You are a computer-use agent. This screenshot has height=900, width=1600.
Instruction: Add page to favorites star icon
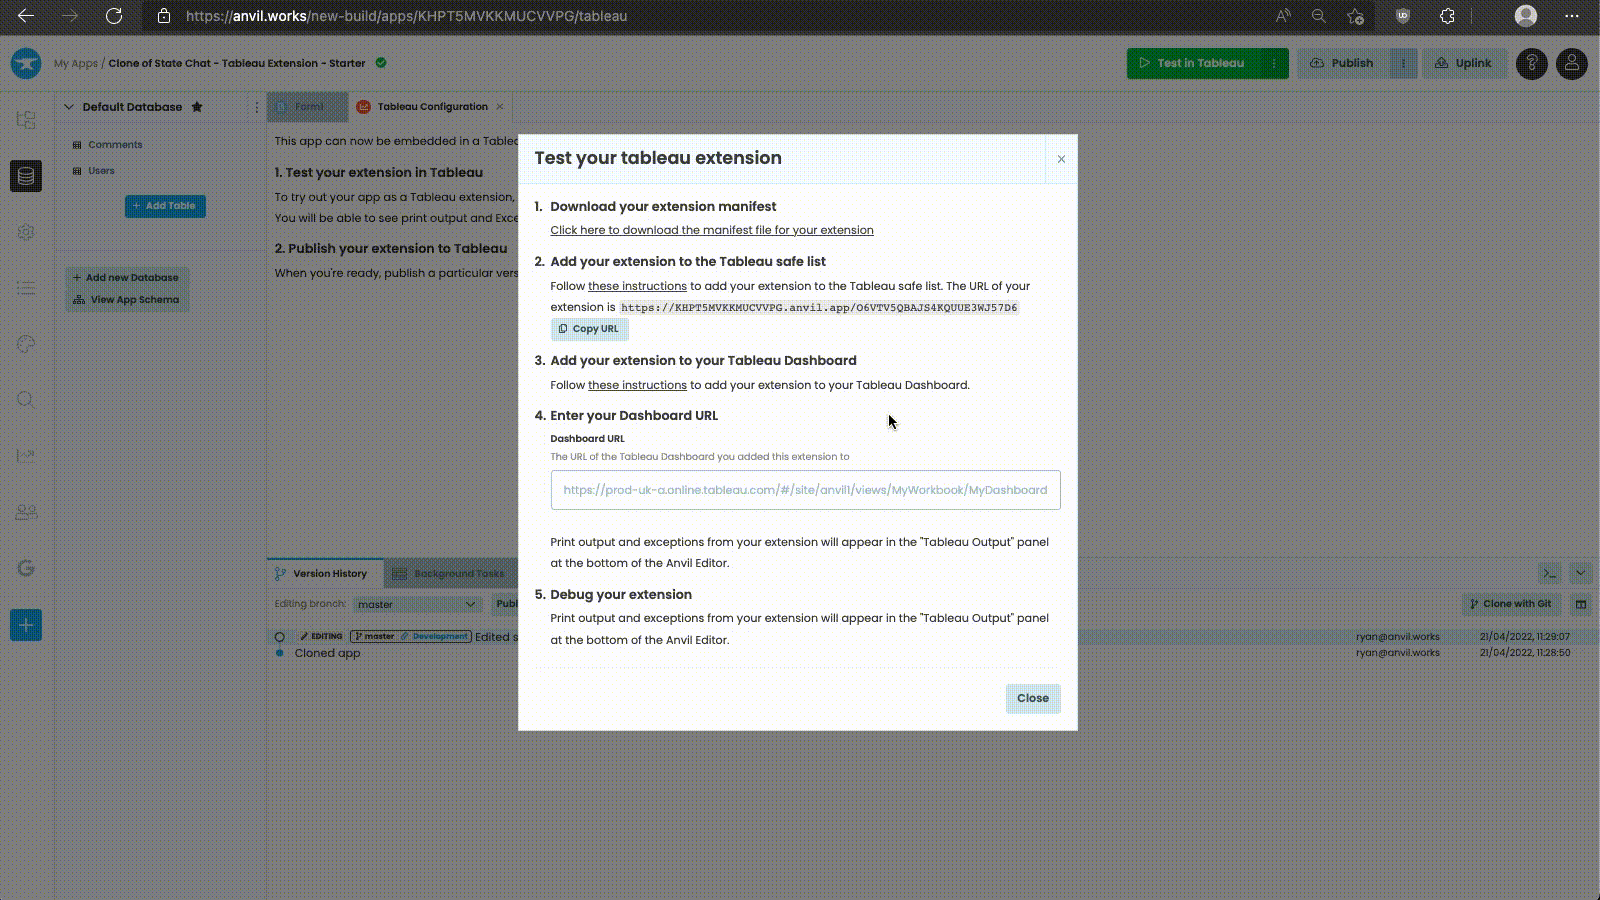[x=1355, y=16]
